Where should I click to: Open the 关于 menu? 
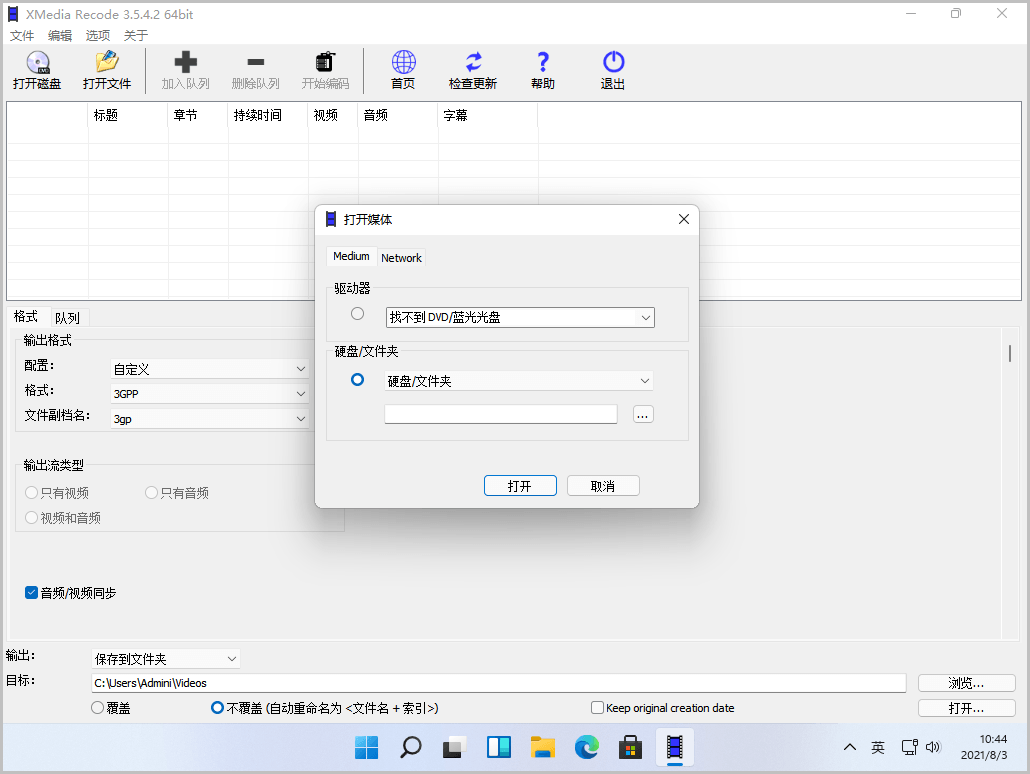click(x=136, y=35)
